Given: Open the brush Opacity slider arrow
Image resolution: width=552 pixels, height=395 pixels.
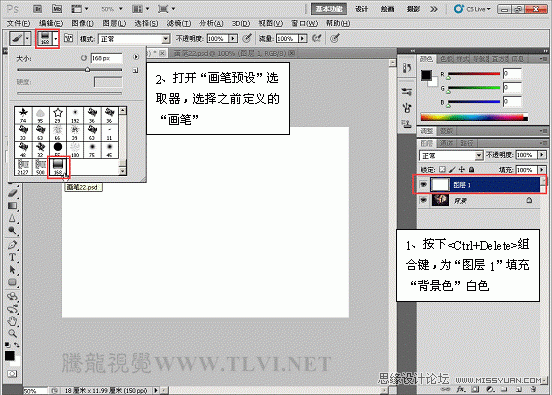Looking at the screenshot, I should coord(233,38).
